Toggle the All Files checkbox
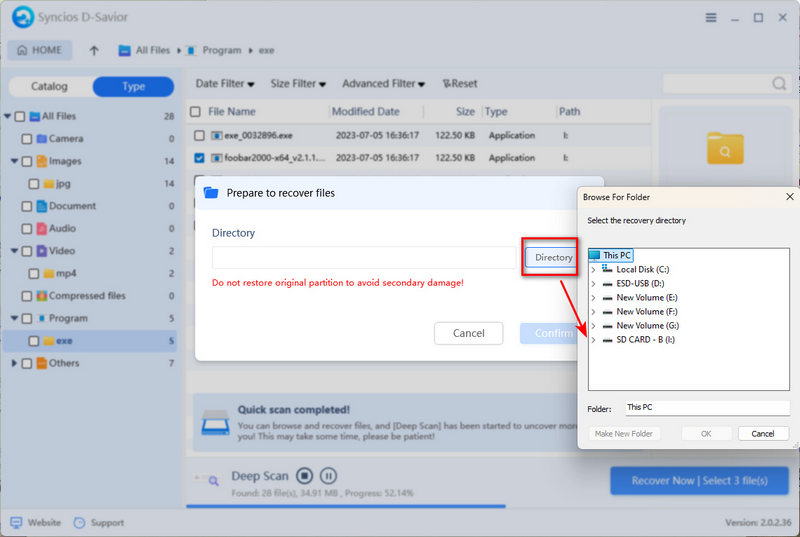800x537 pixels. 20,116
